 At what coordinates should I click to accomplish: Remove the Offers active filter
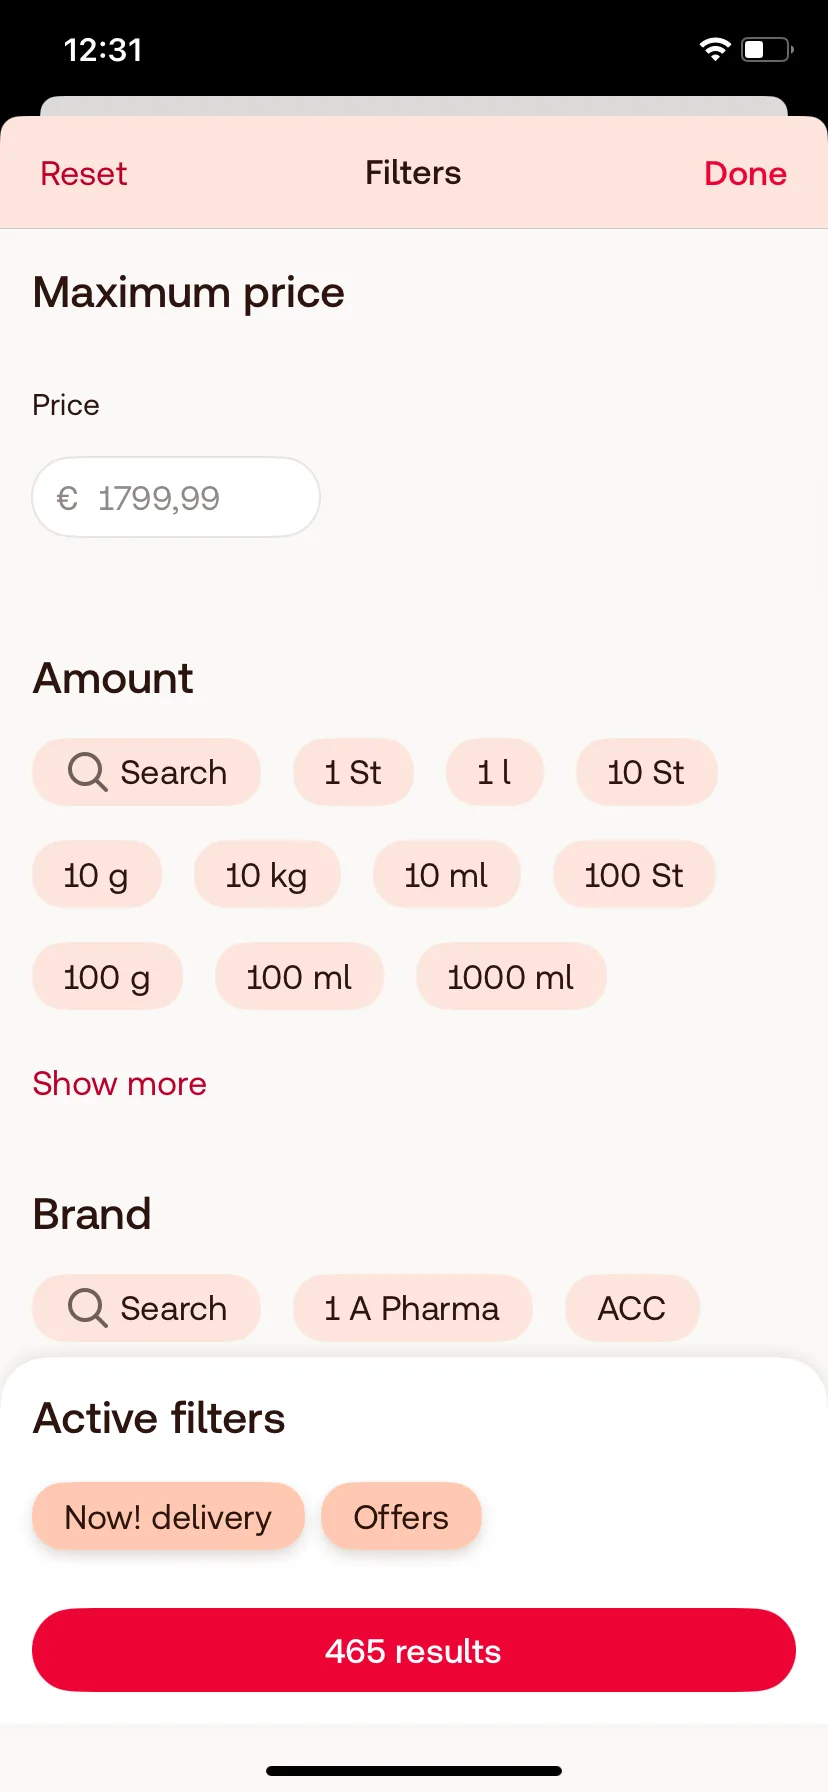pos(401,1517)
